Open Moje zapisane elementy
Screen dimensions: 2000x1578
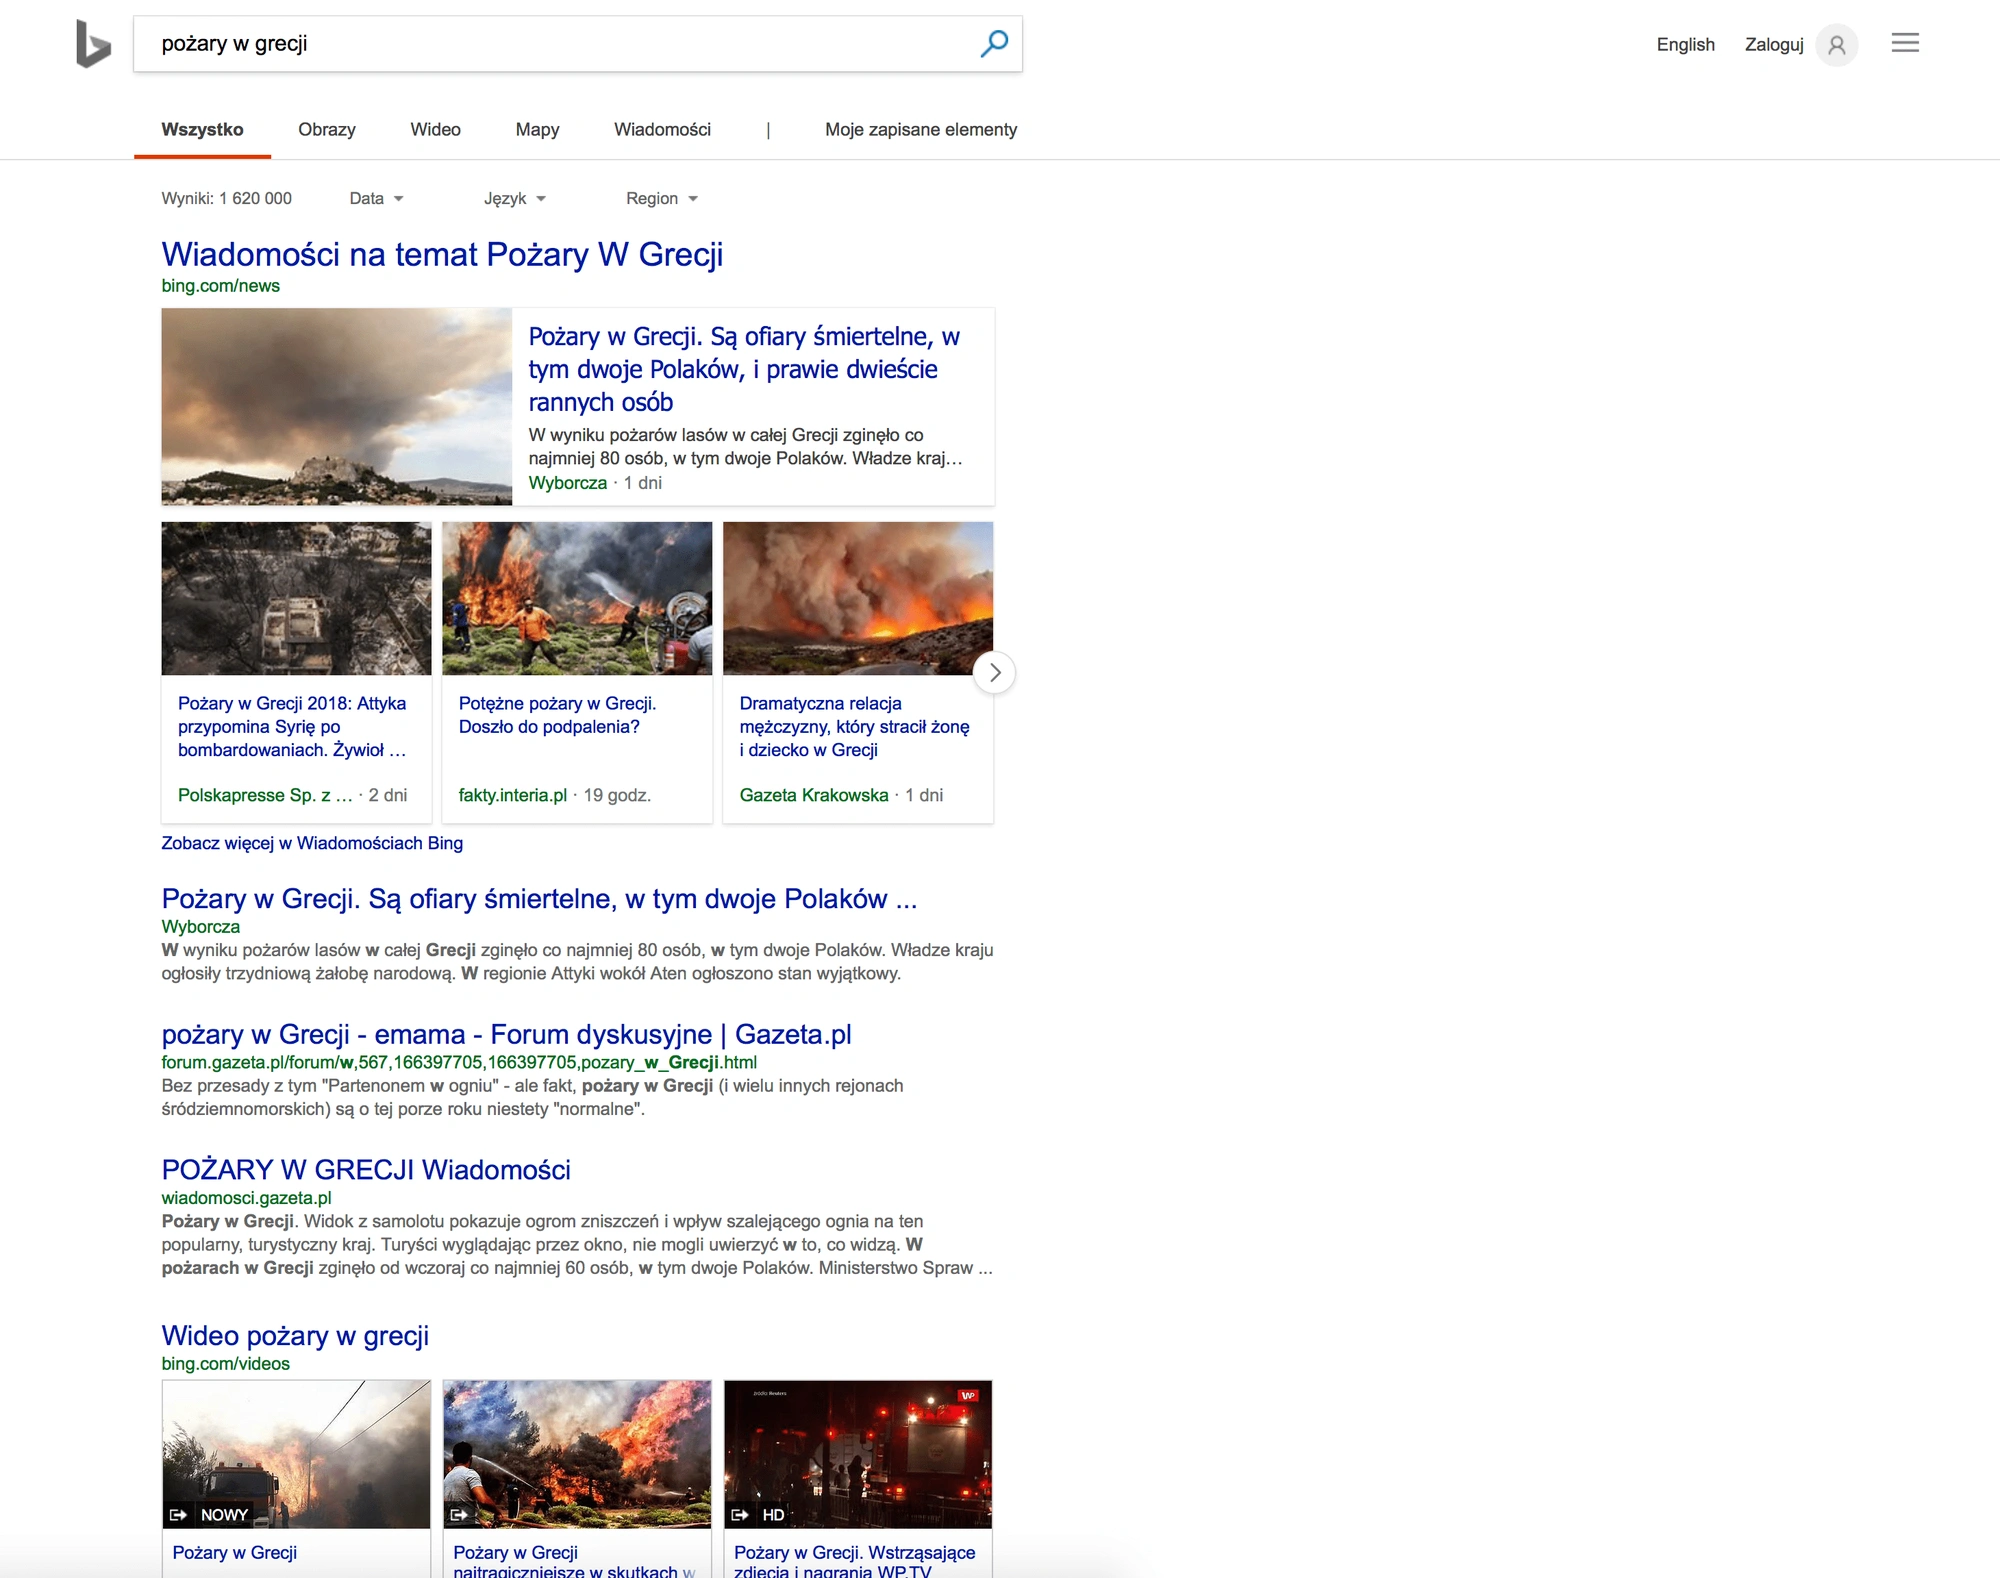[921, 129]
